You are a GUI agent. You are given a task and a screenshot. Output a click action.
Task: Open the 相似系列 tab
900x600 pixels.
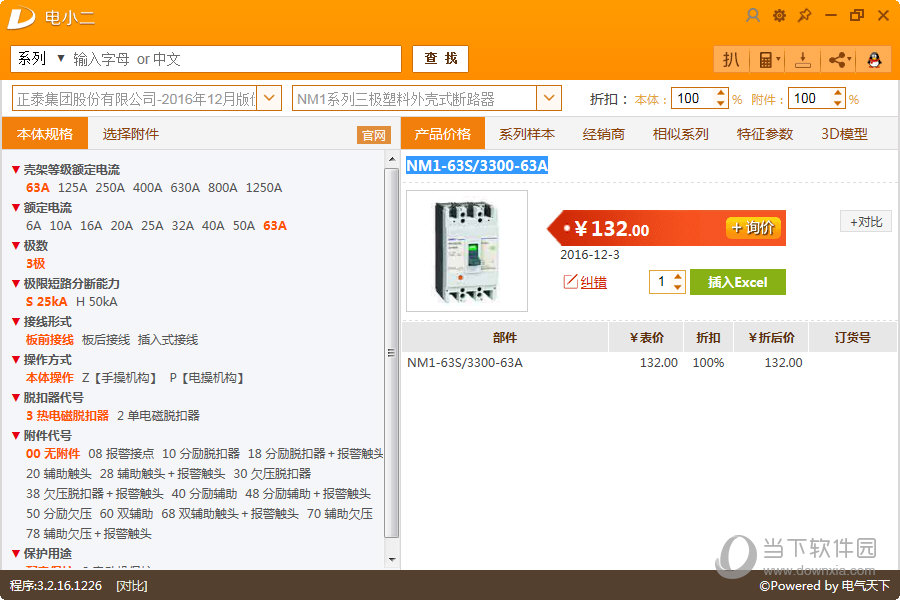680,134
